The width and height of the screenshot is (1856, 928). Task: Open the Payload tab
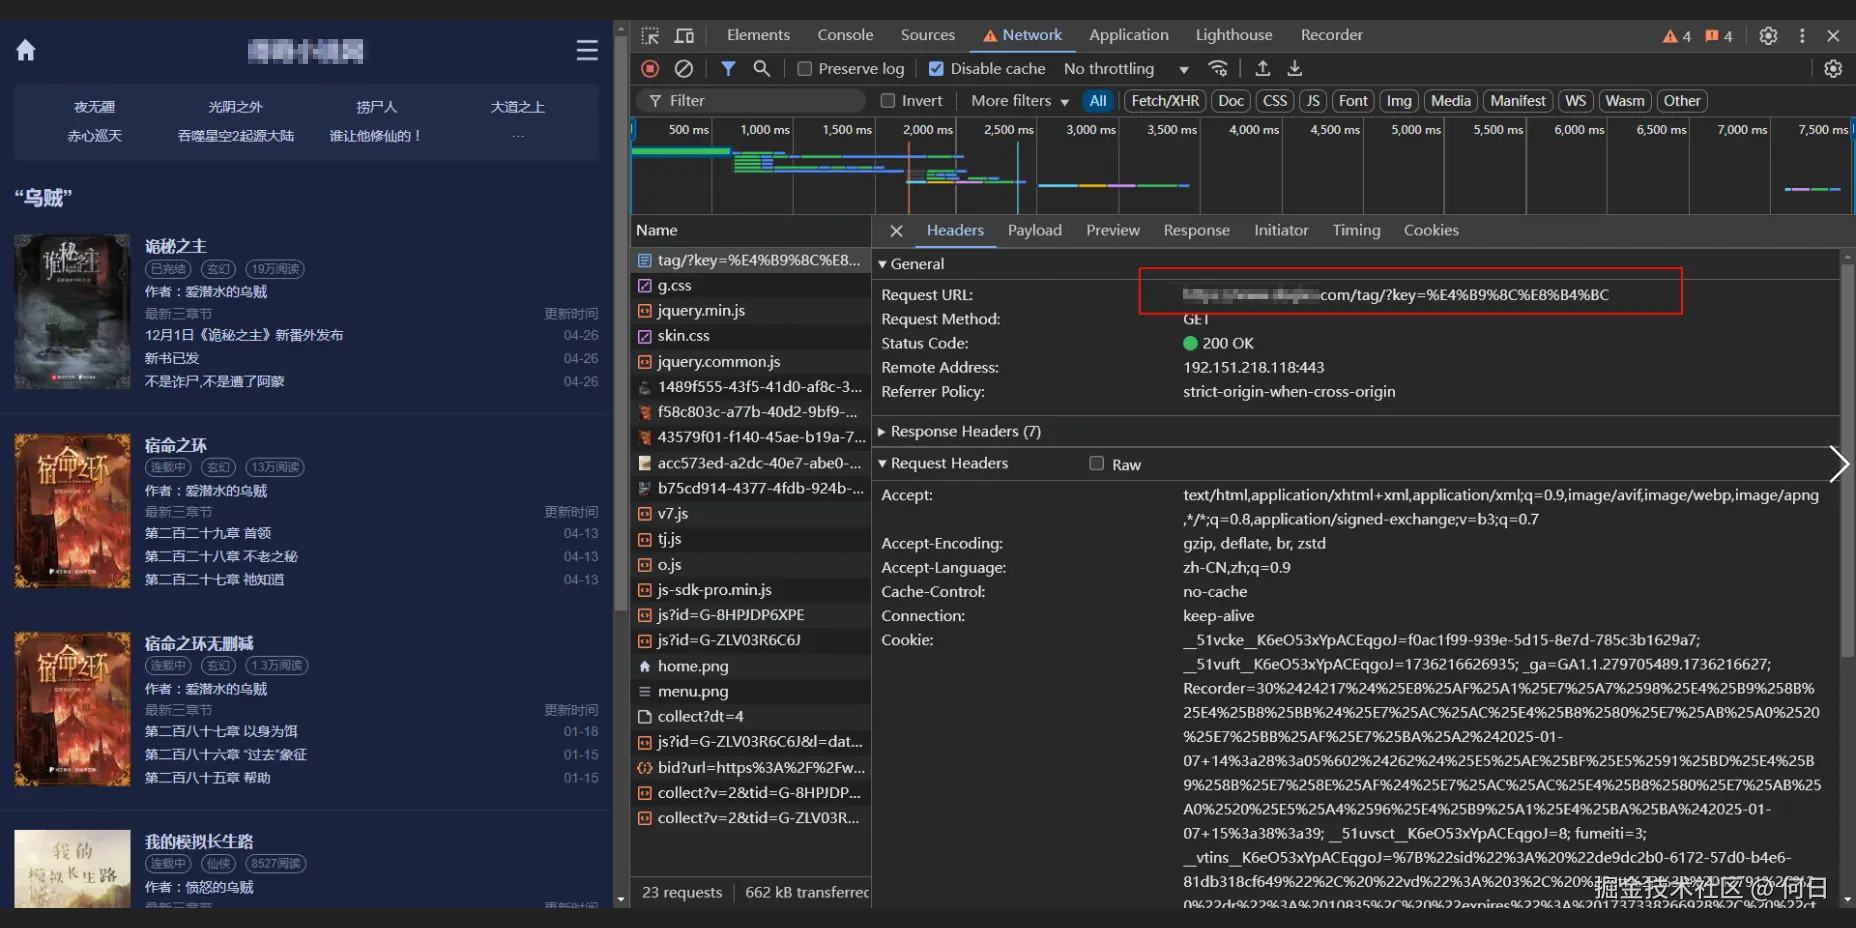point(1034,230)
